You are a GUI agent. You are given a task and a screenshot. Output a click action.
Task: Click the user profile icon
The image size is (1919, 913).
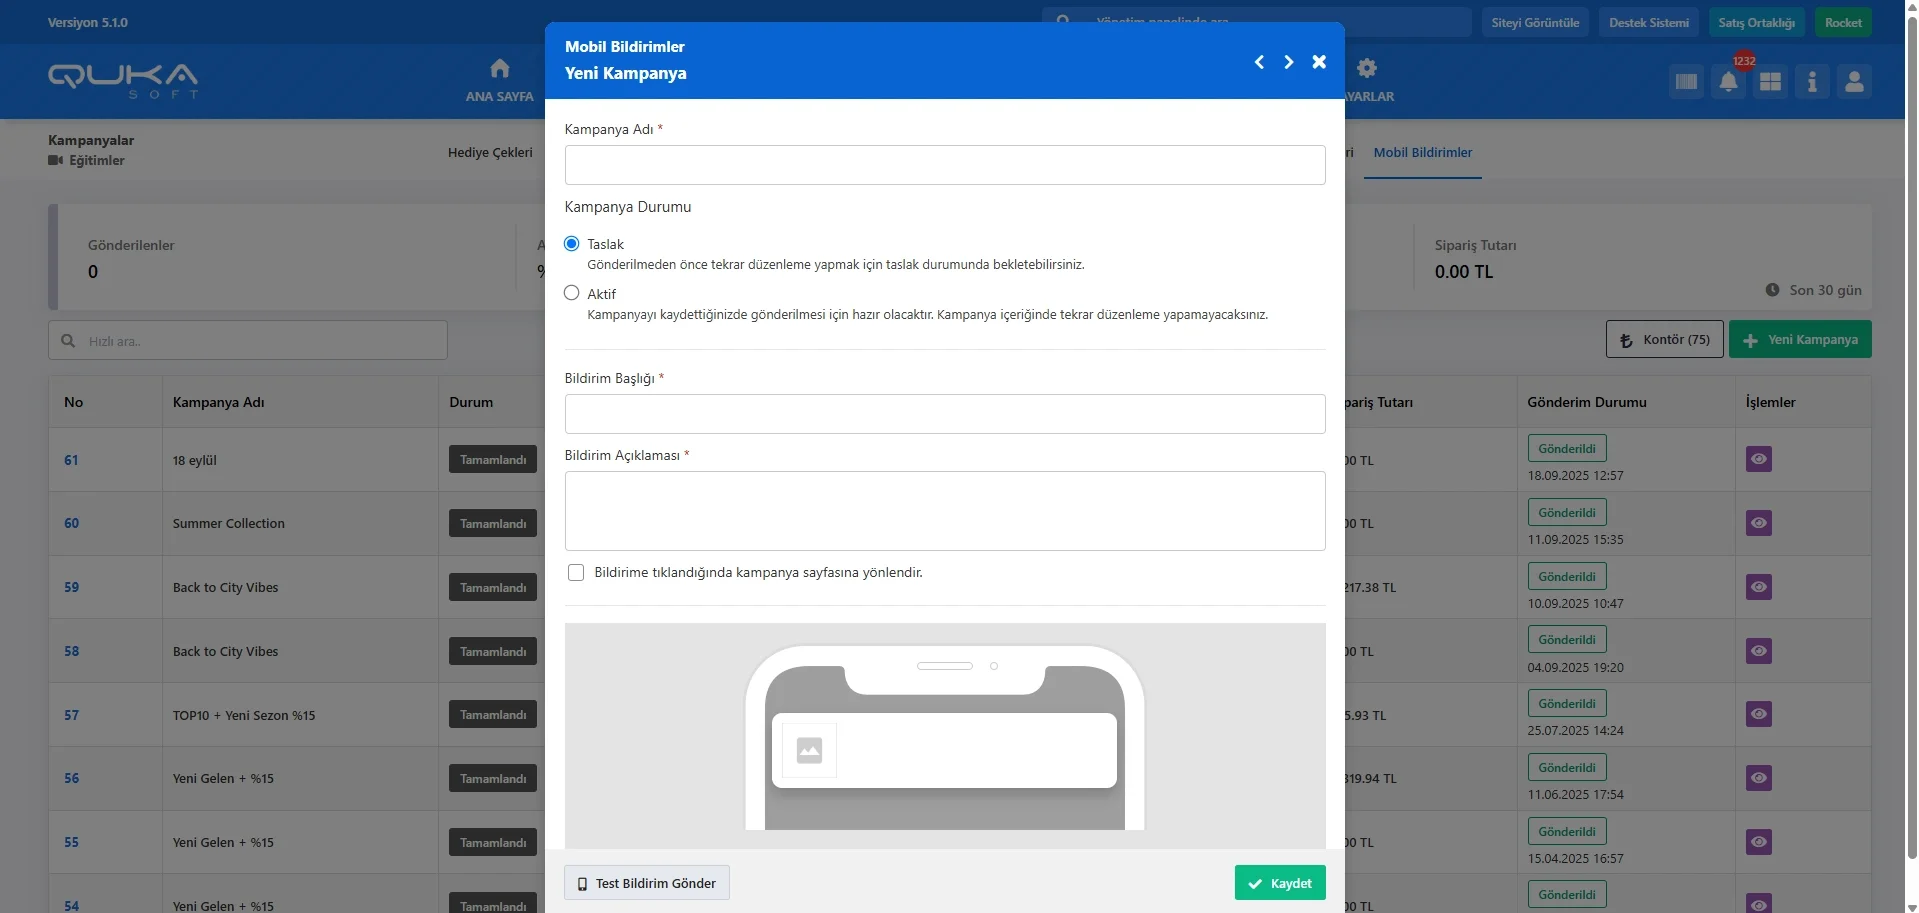(x=1854, y=82)
